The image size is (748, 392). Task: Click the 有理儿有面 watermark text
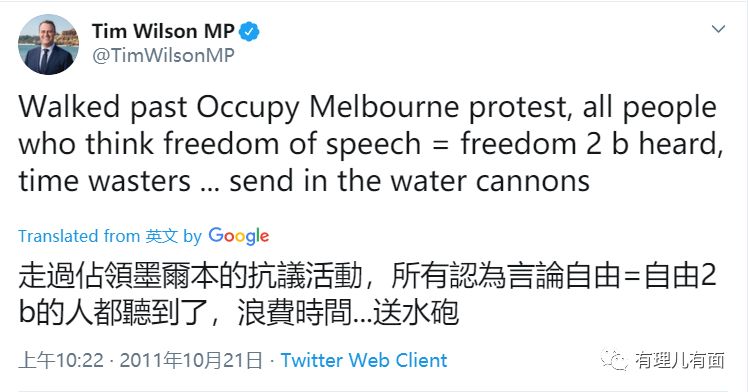(679, 361)
